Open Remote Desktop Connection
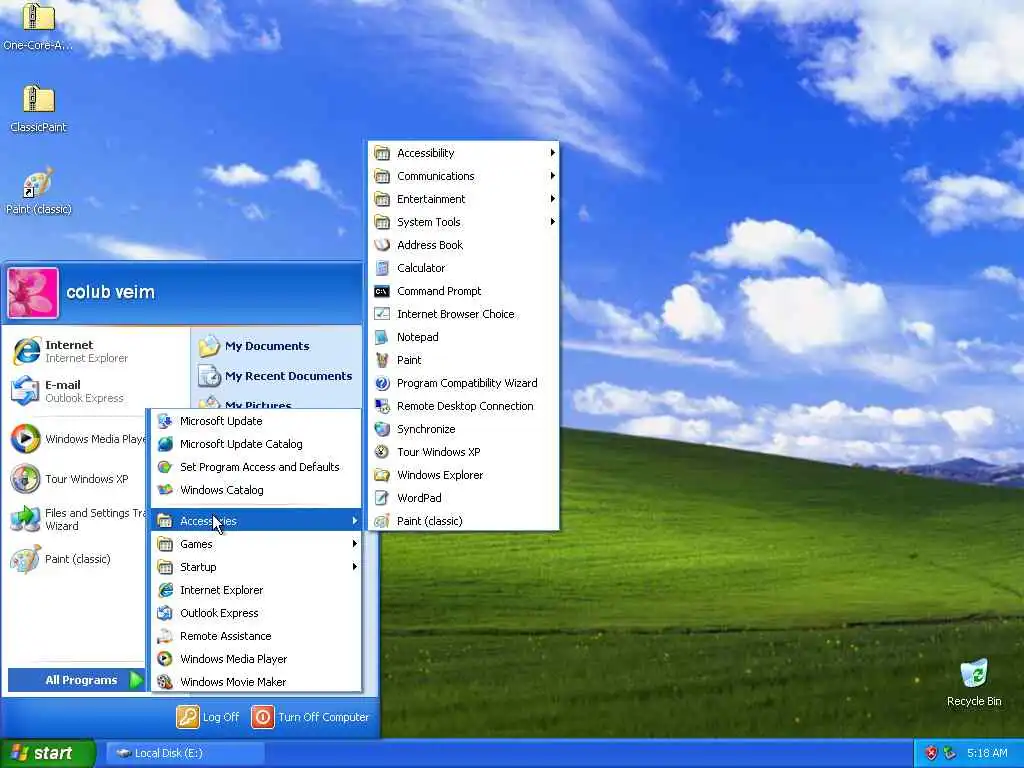 [464, 406]
